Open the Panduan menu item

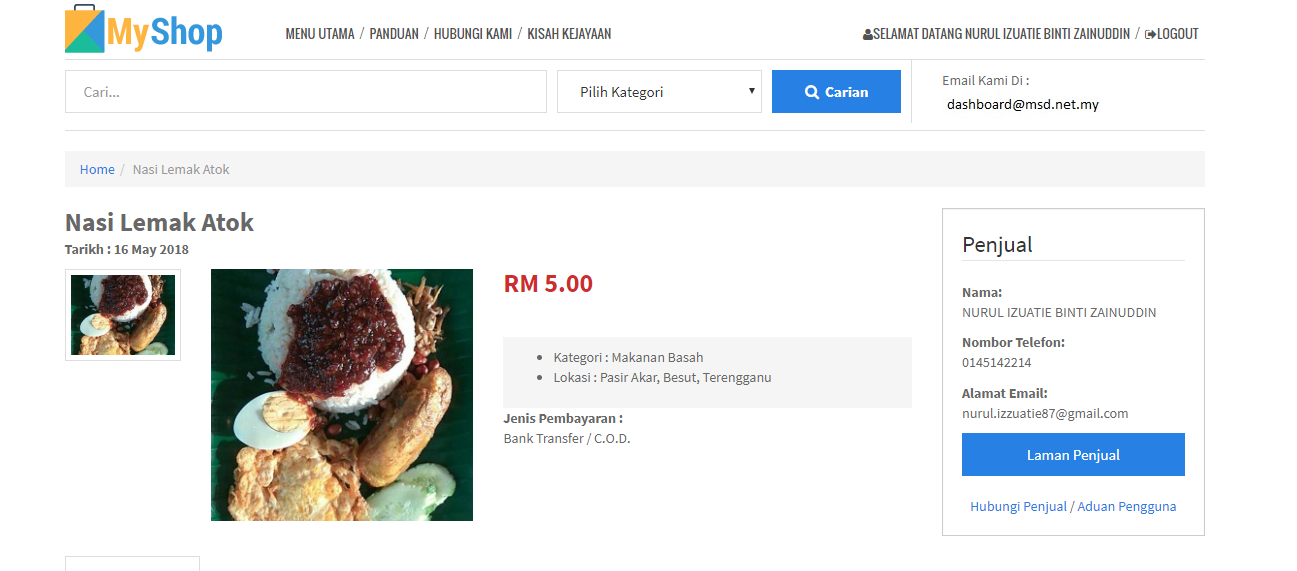(x=394, y=34)
